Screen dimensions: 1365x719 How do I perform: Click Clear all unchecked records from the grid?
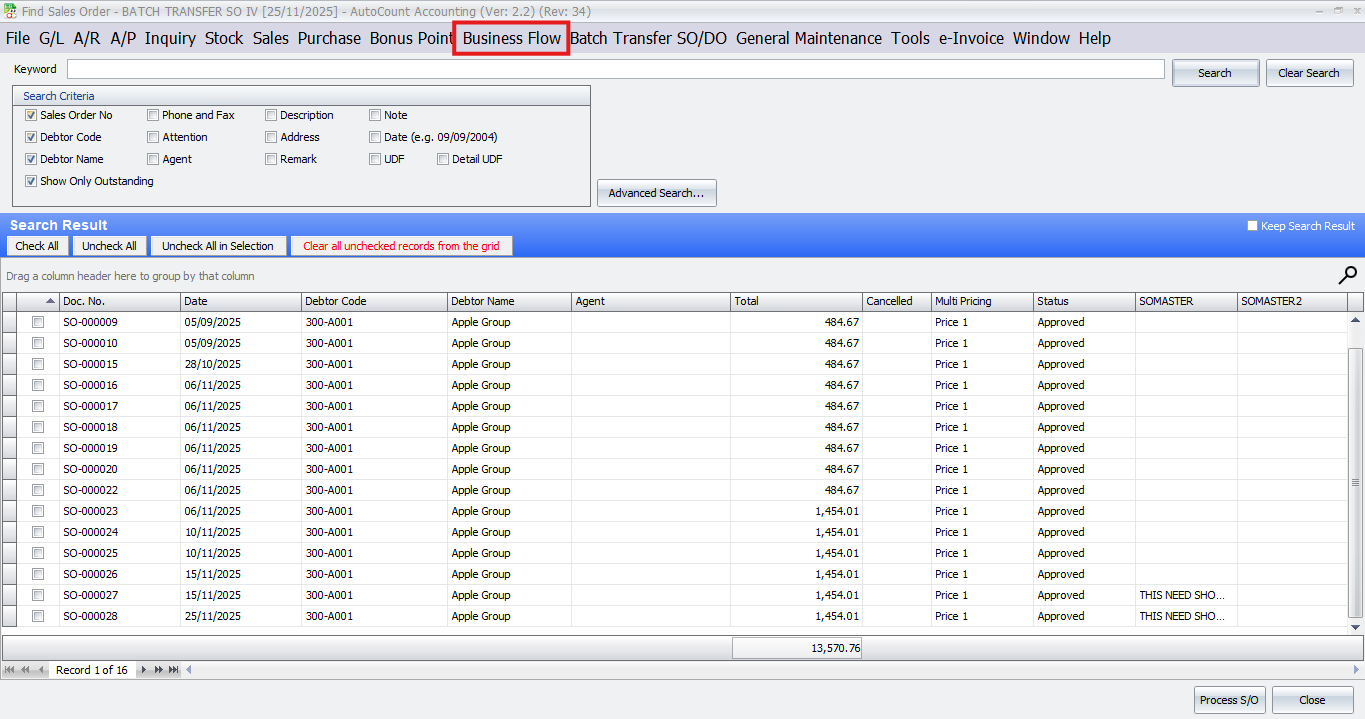pyautogui.click(x=401, y=245)
